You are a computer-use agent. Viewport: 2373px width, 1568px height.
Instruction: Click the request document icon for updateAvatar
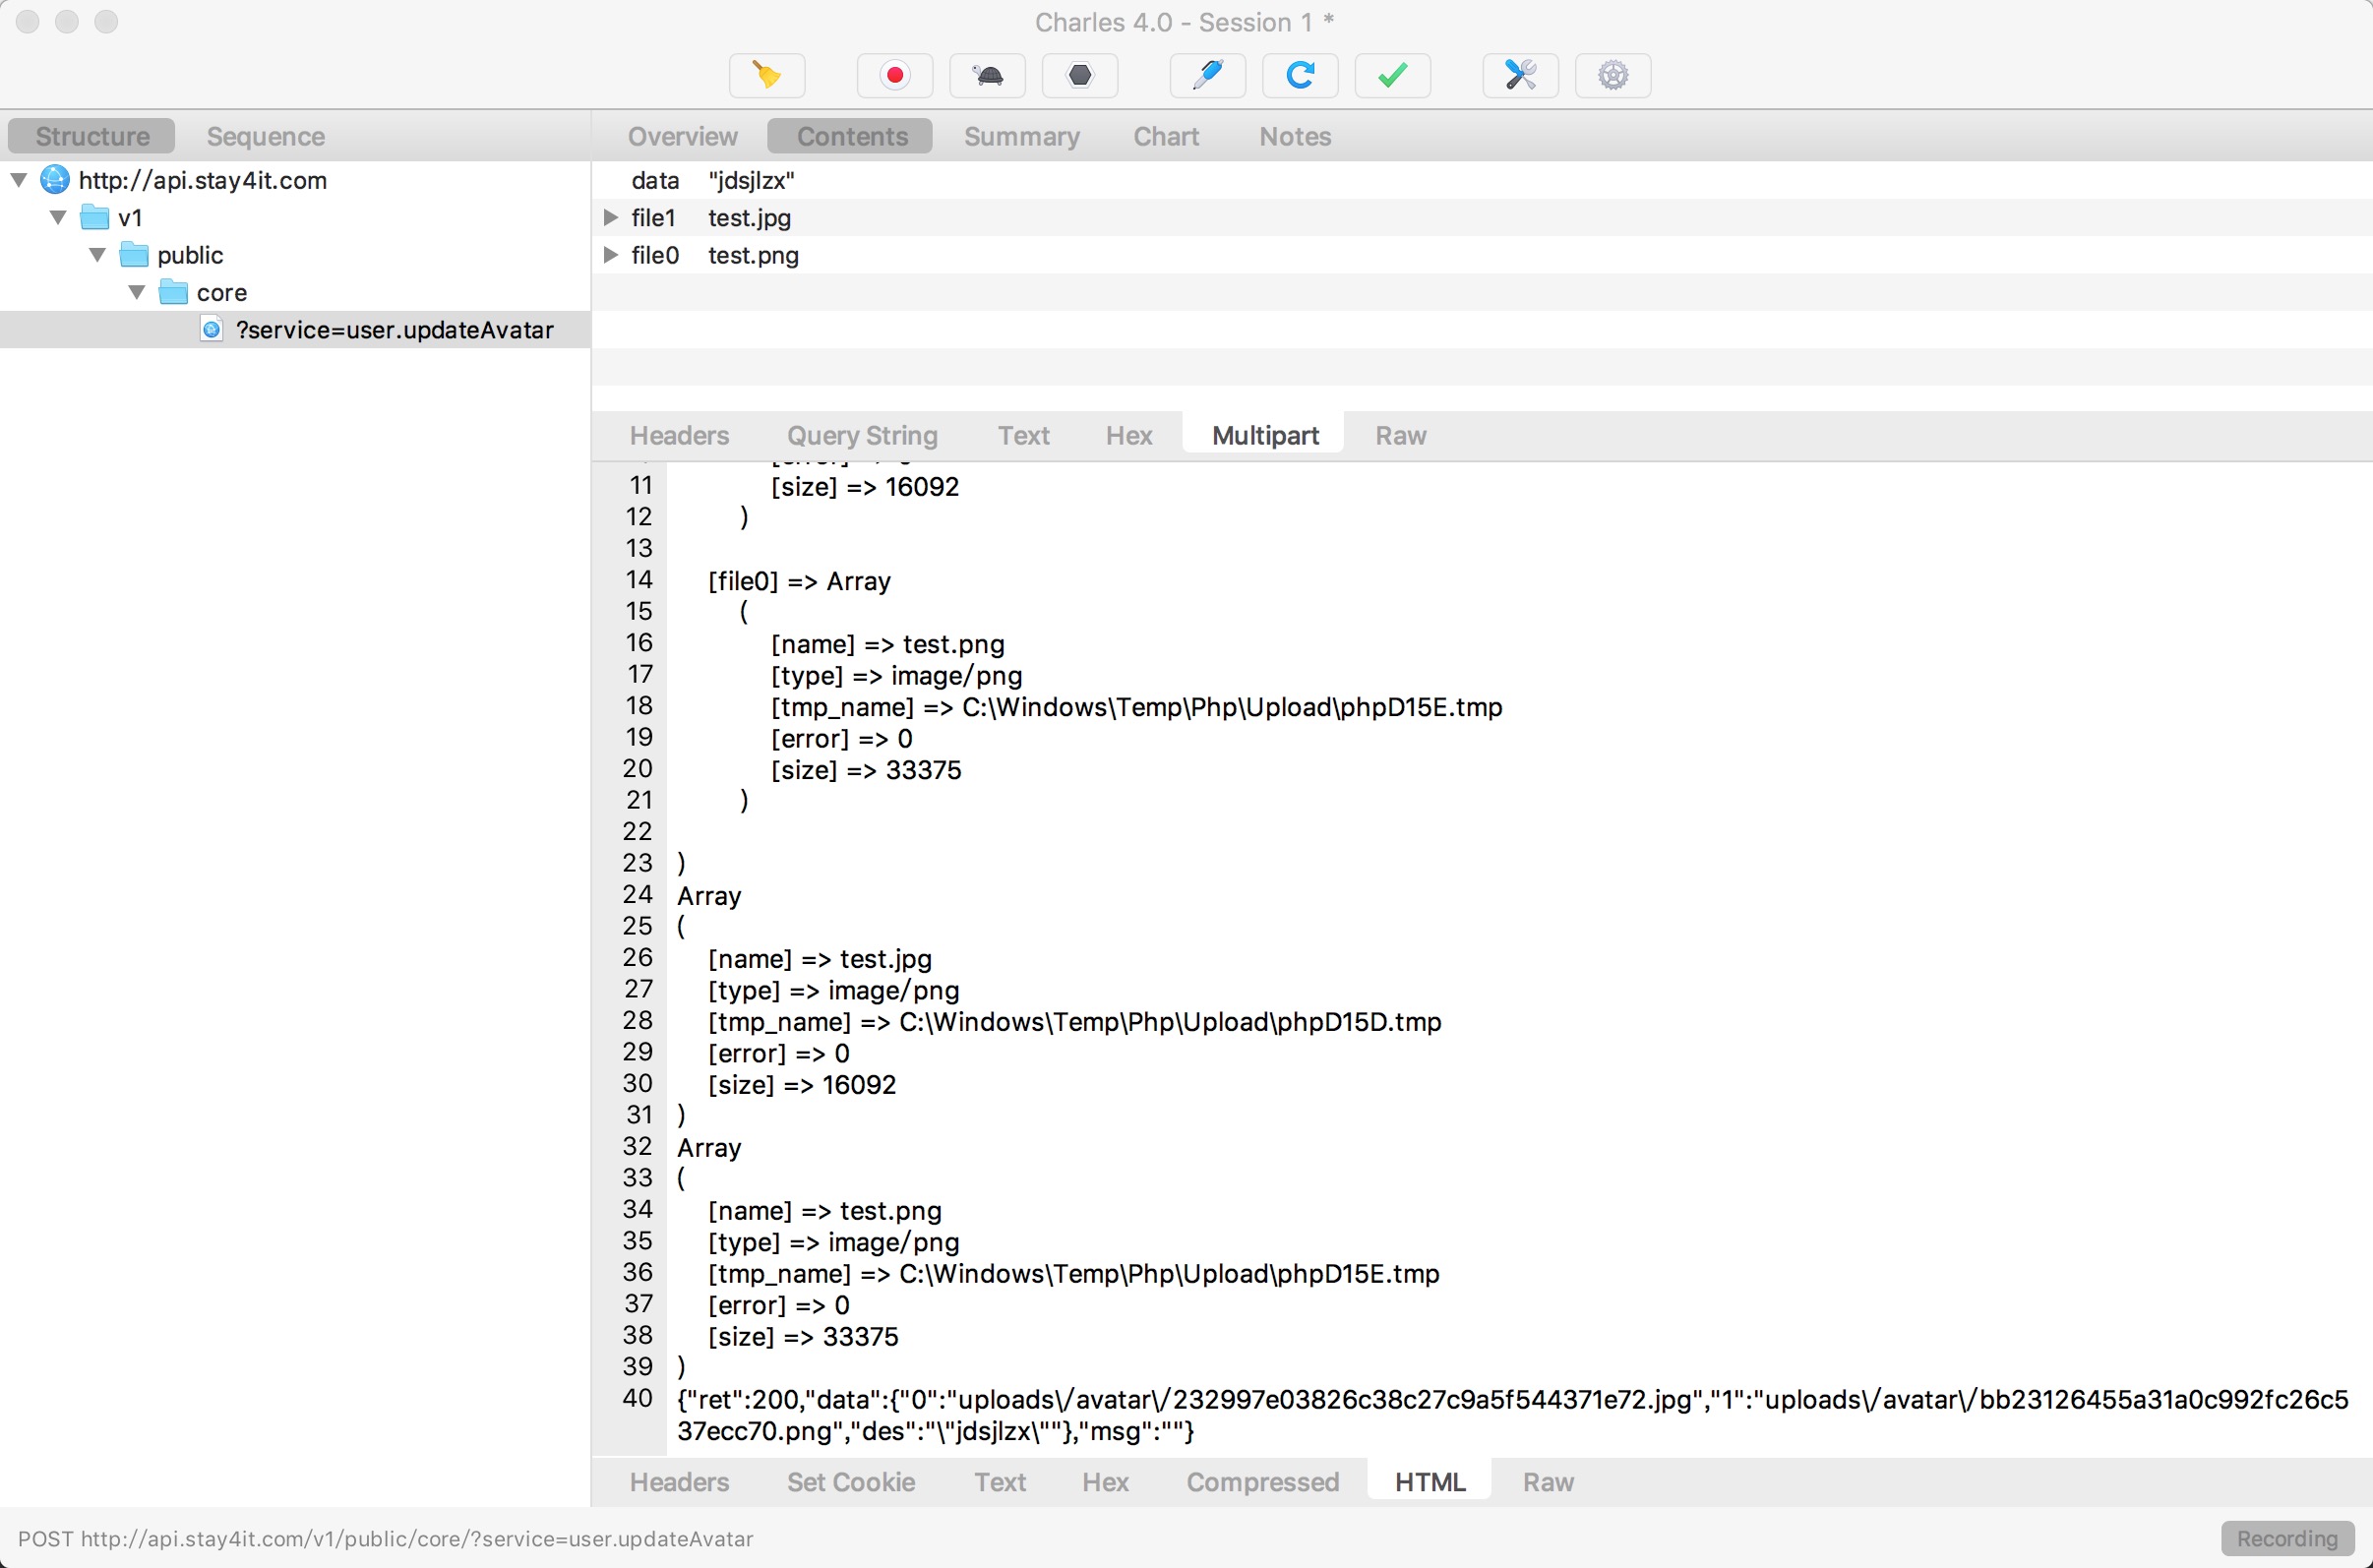pyautogui.click(x=211, y=330)
